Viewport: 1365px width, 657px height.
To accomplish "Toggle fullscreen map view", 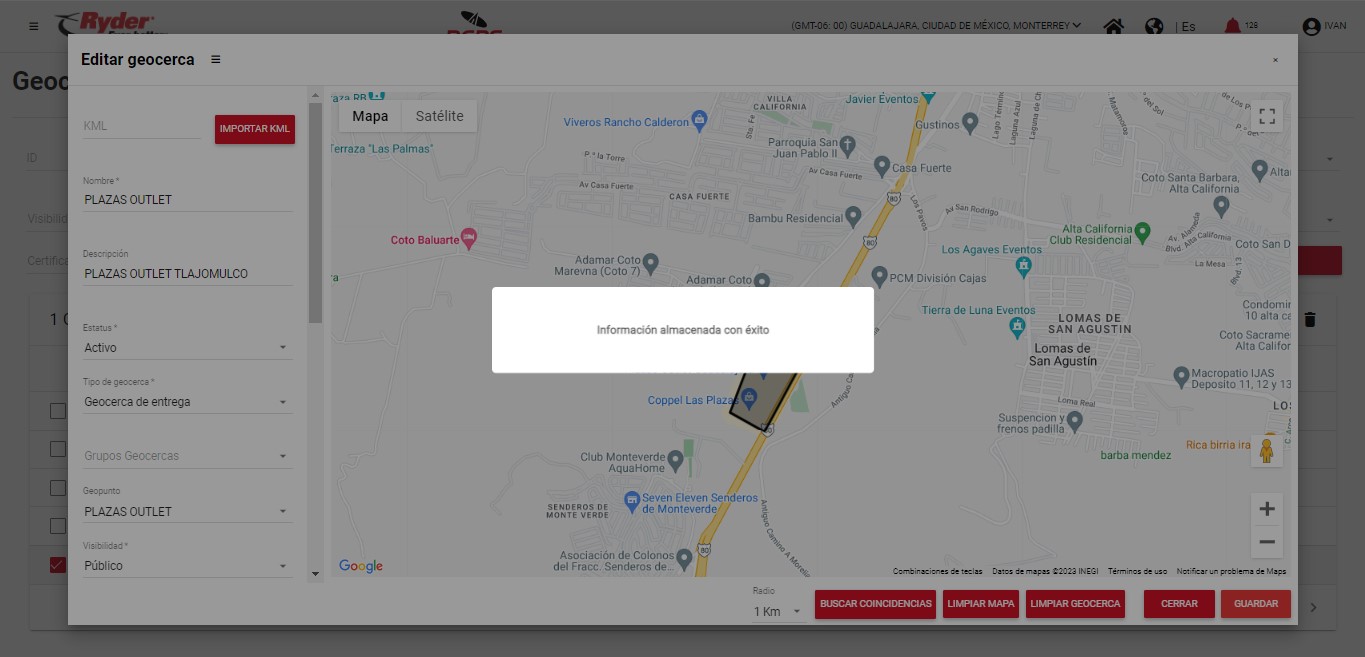I will [x=1267, y=116].
